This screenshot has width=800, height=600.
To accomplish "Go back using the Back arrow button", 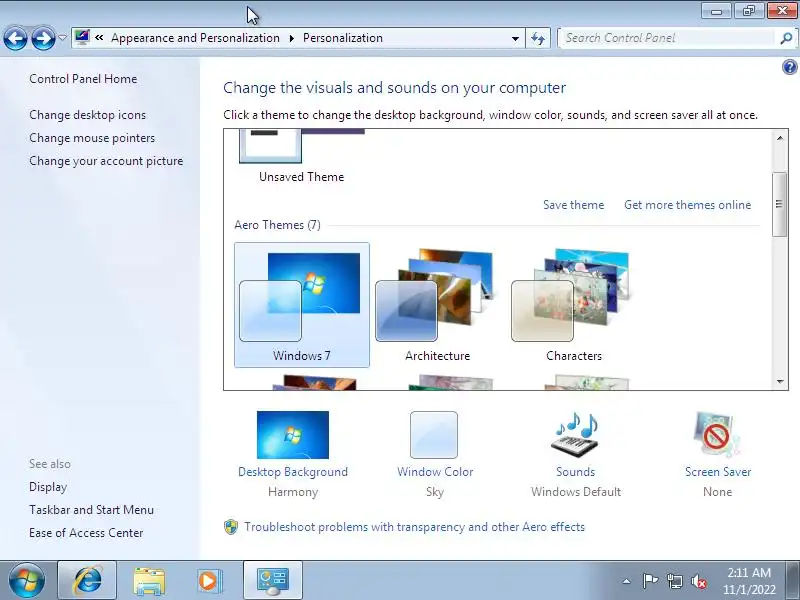I will coord(15,38).
